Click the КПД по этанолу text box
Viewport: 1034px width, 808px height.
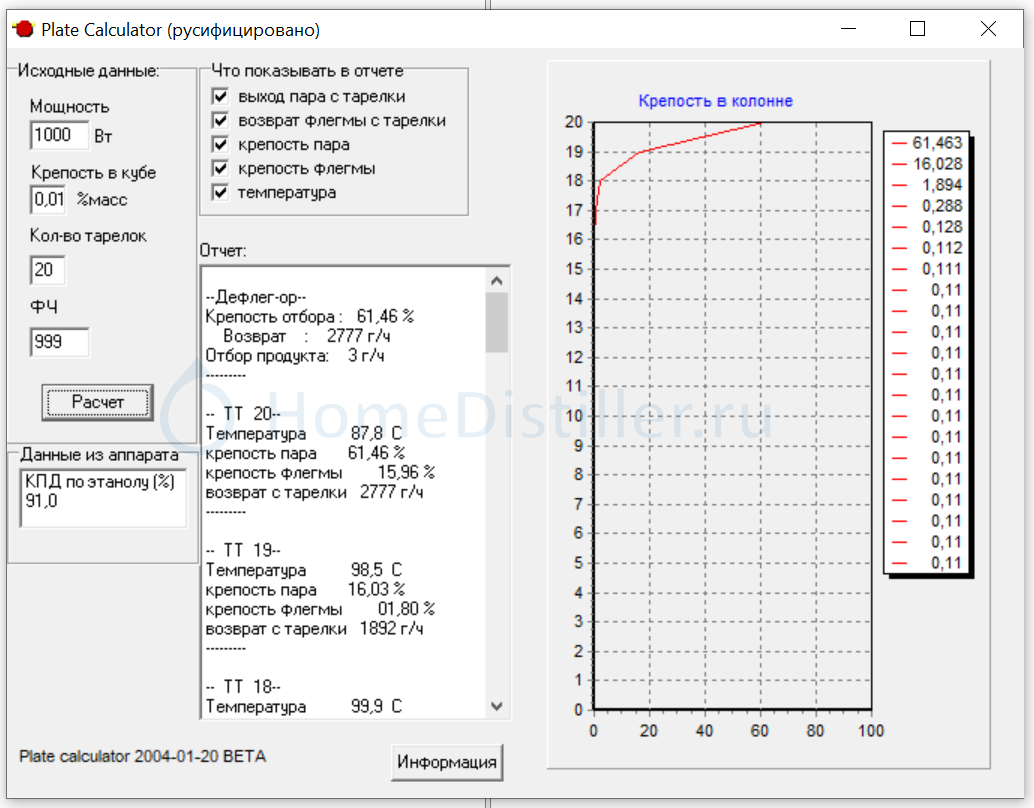[103, 497]
